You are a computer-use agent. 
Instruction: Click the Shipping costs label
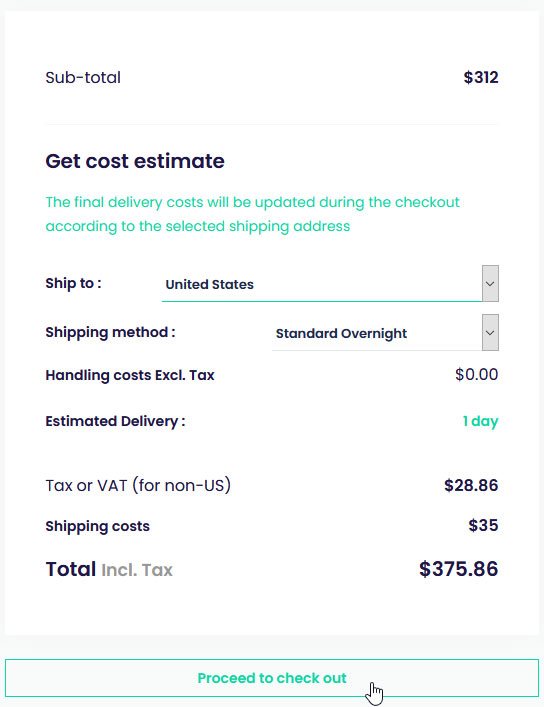[x=97, y=526]
